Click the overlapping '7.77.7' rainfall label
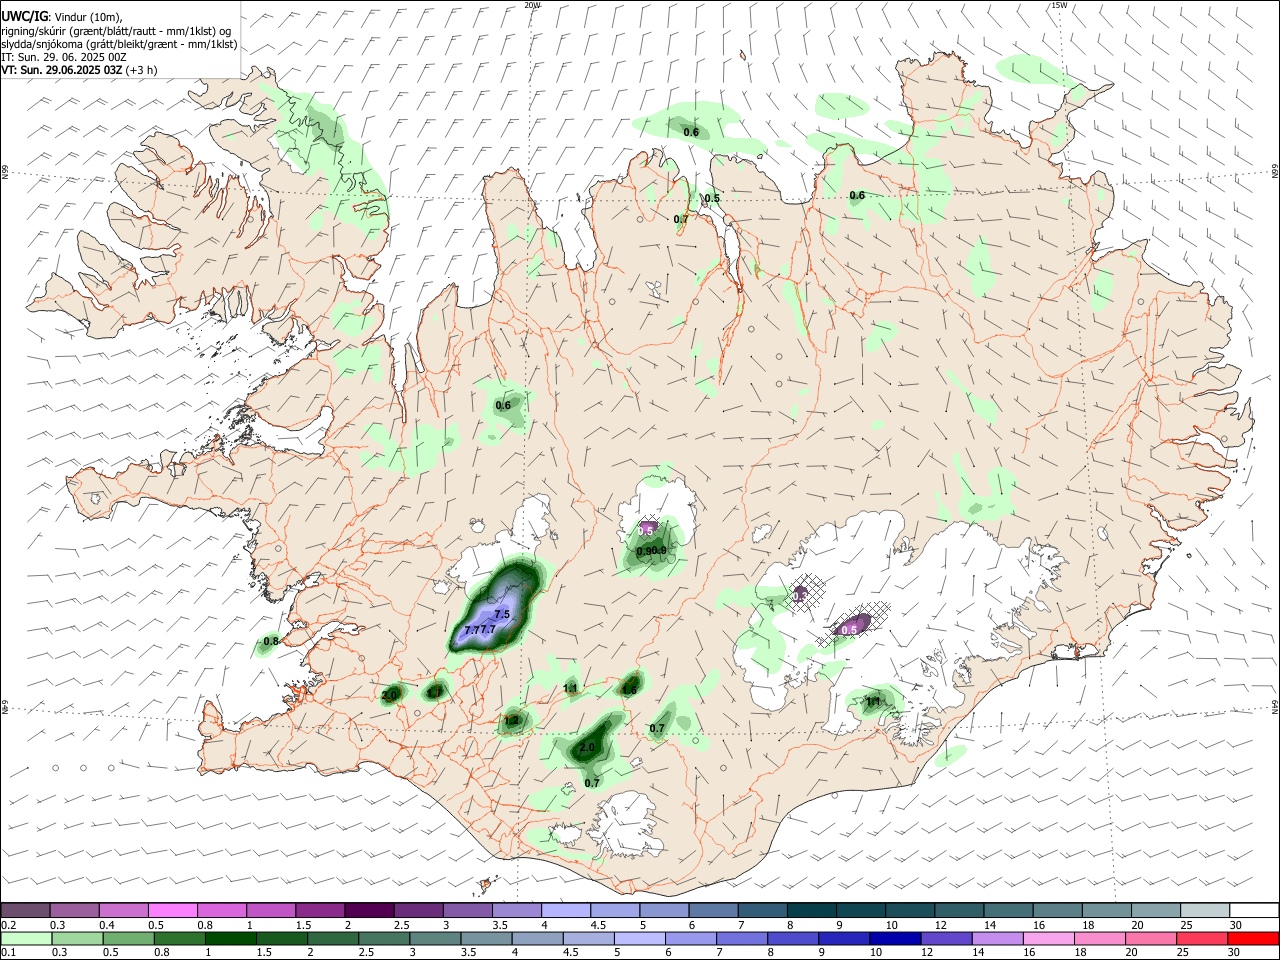Viewport: 1280px width, 960px height. point(480,629)
